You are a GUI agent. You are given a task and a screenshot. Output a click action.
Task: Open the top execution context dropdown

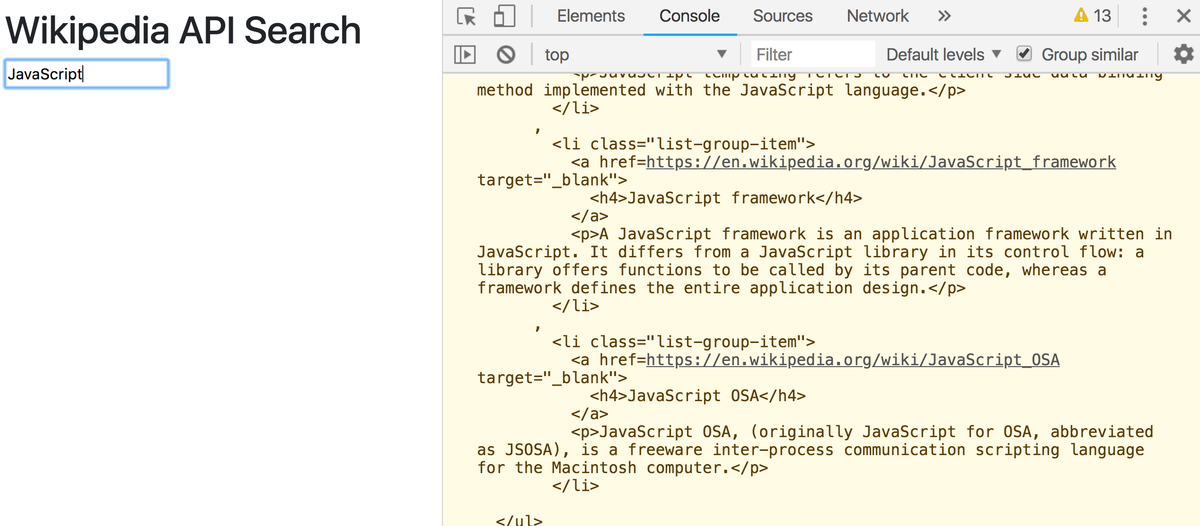[636, 55]
